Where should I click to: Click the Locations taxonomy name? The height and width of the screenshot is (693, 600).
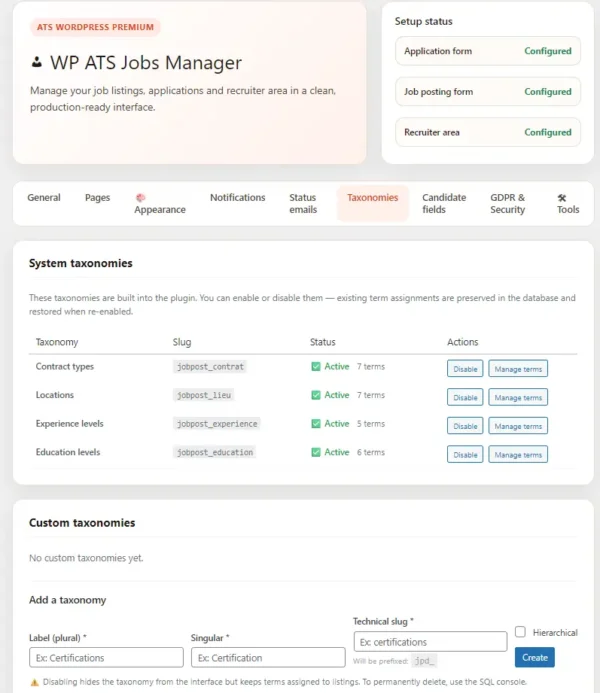pyautogui.click(x=55, y=395)
